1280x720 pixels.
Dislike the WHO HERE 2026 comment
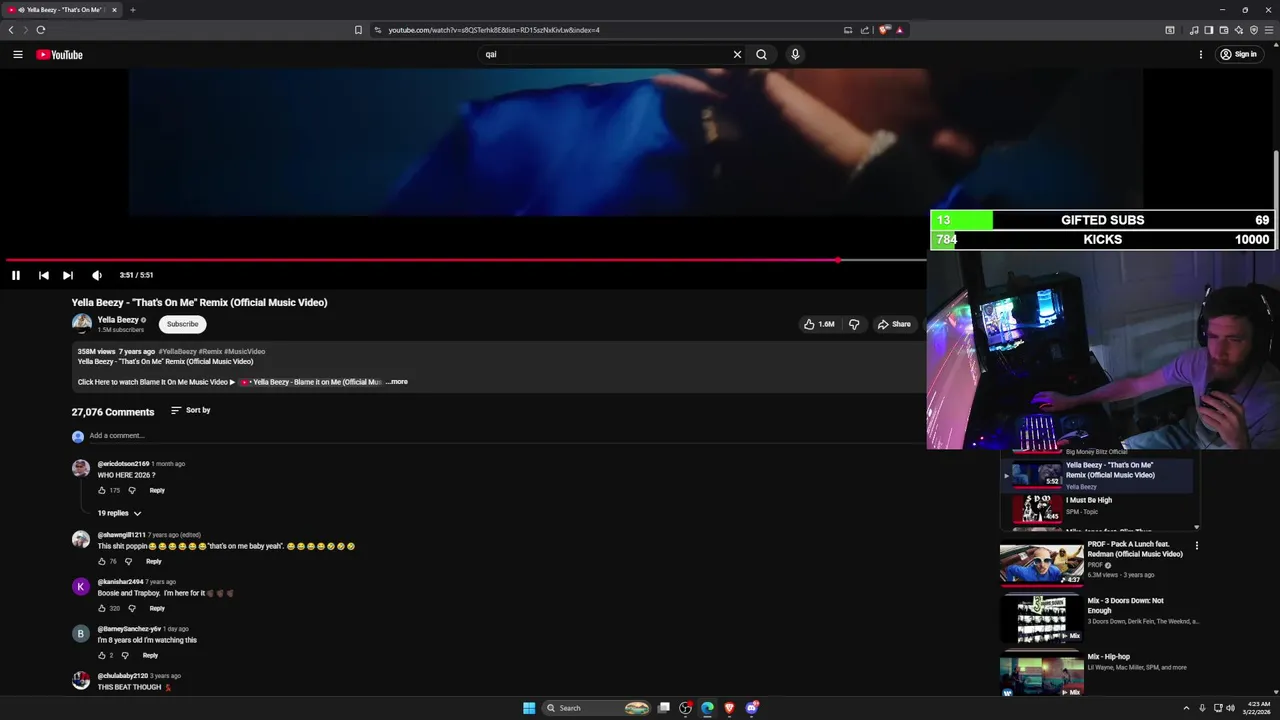click(132, 491)
